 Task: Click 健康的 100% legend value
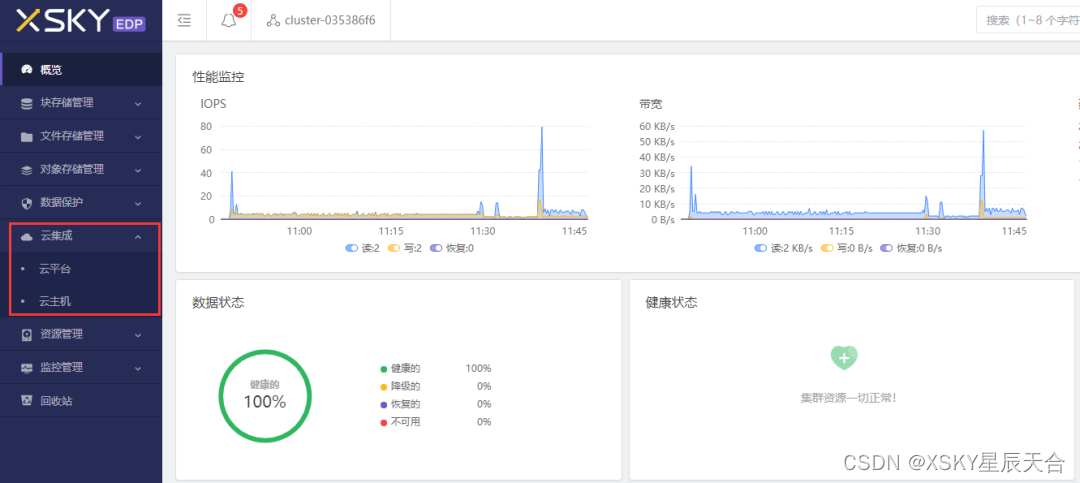click(x=478, y=369)
